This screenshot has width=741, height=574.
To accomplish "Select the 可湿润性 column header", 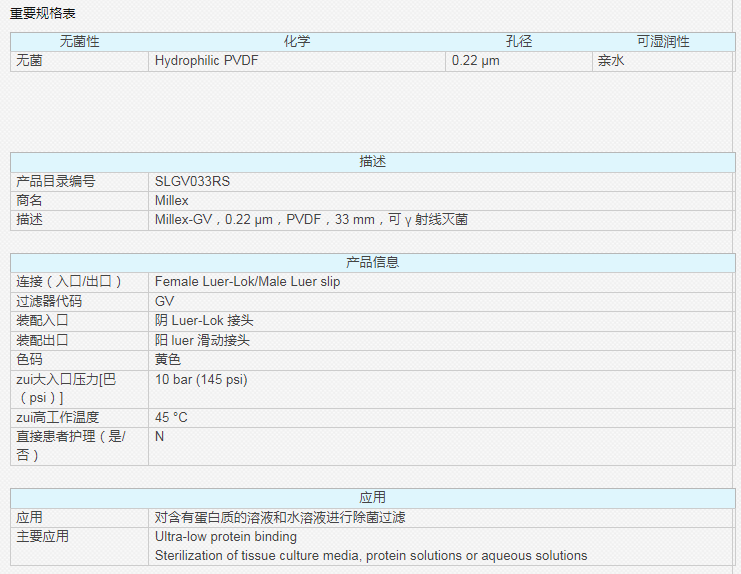I will (663, 42).
